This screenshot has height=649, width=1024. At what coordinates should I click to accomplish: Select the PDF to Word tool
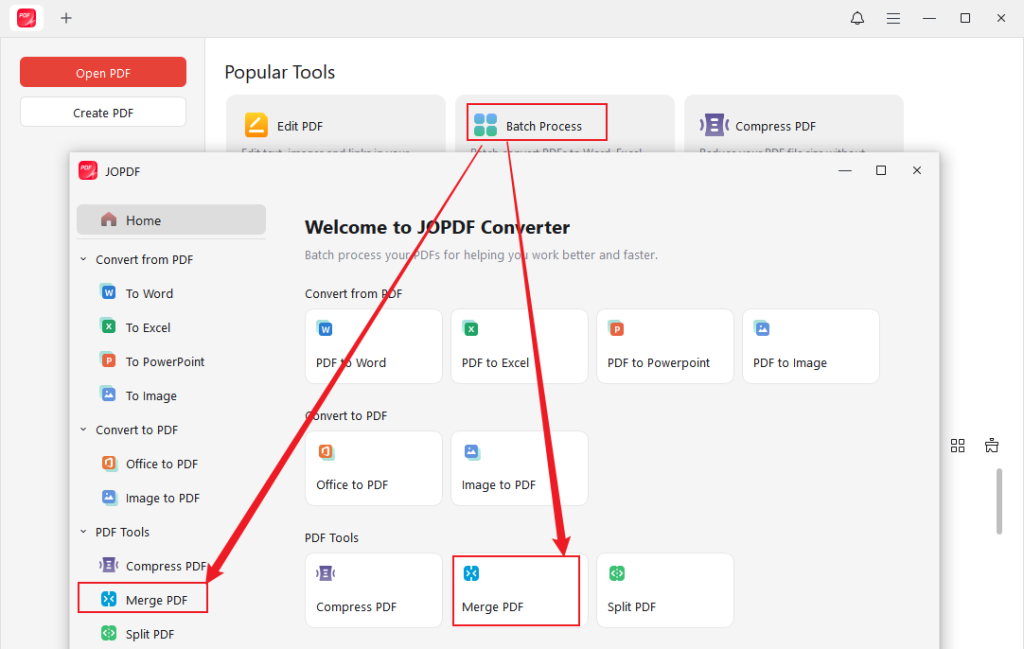[x=373, y=346]
